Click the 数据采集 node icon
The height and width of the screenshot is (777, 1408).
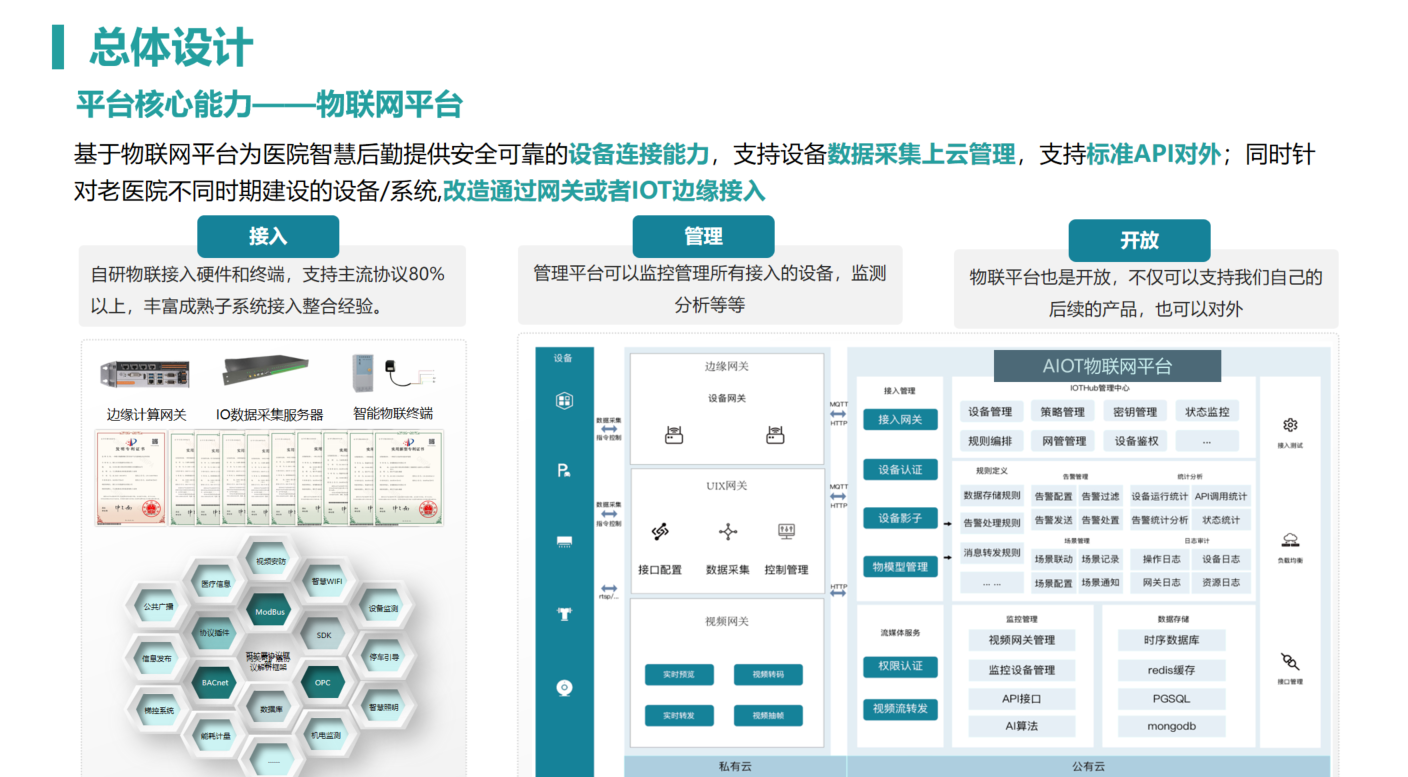point(727,532)
